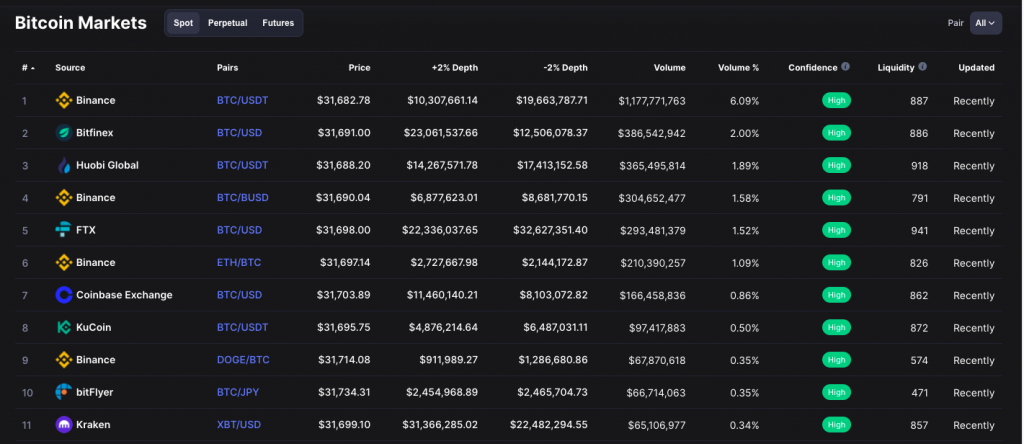This screenshot has height=444, width=1024.
Task: Click liquidity score 941
Action: coord(919,230)
